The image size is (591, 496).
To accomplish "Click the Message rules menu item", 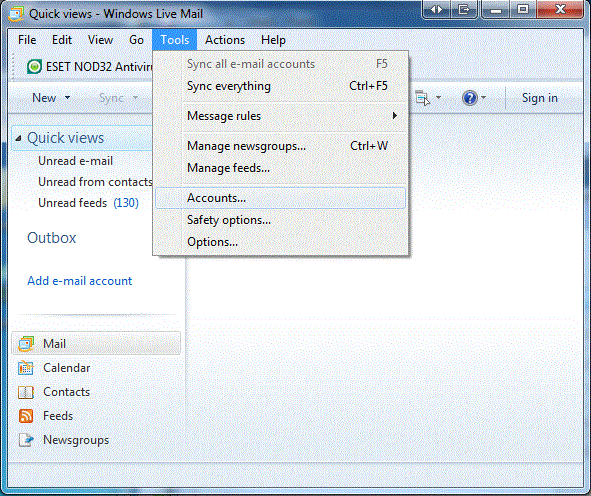I will pyautogui.click(x=280, y=116).
